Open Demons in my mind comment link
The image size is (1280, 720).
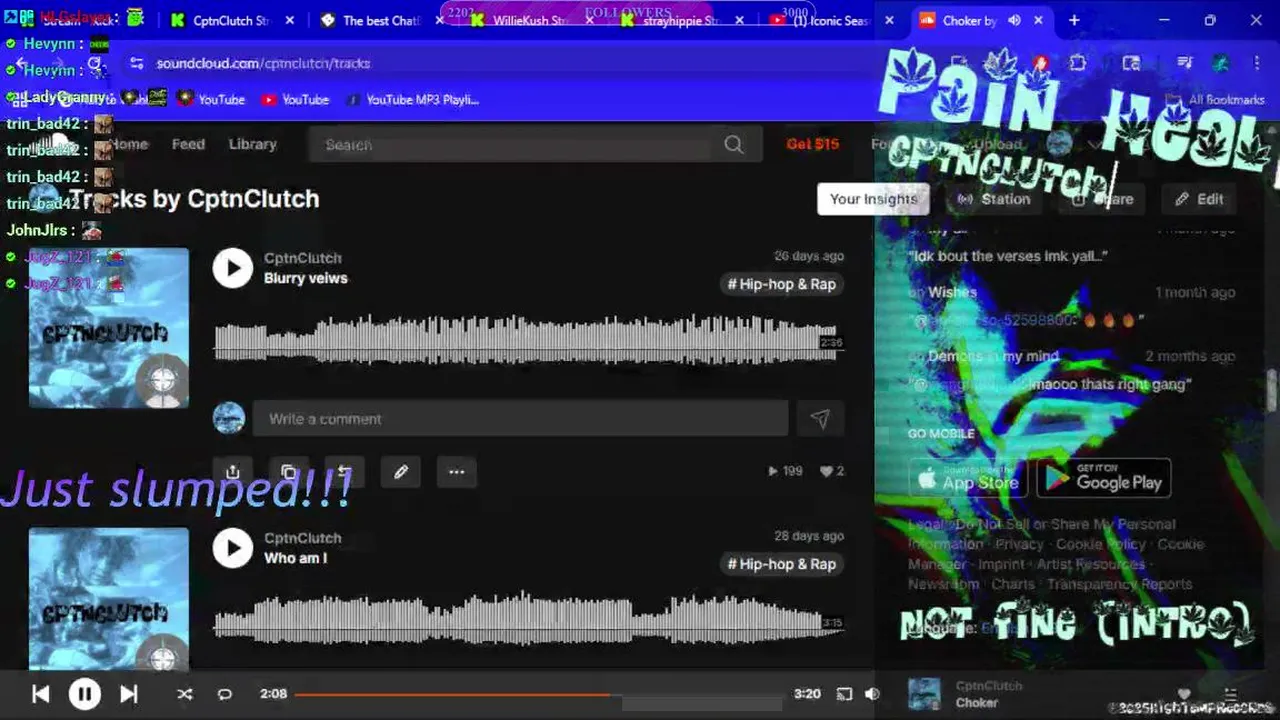(x=993, y=356)
